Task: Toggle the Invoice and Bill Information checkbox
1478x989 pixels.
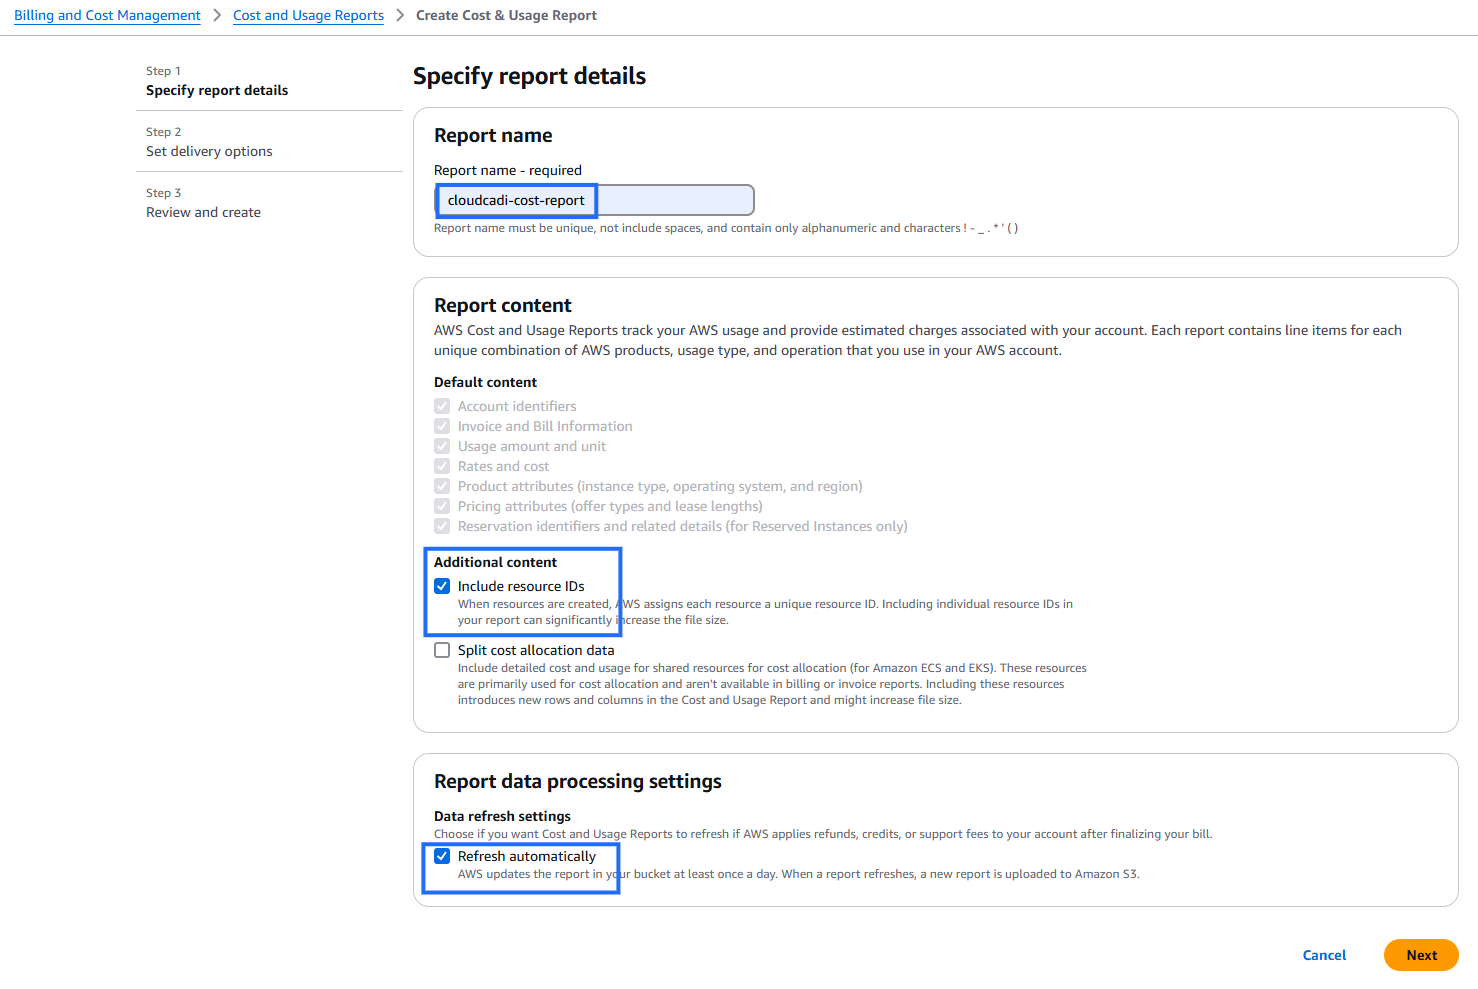Action: (442, 426)
